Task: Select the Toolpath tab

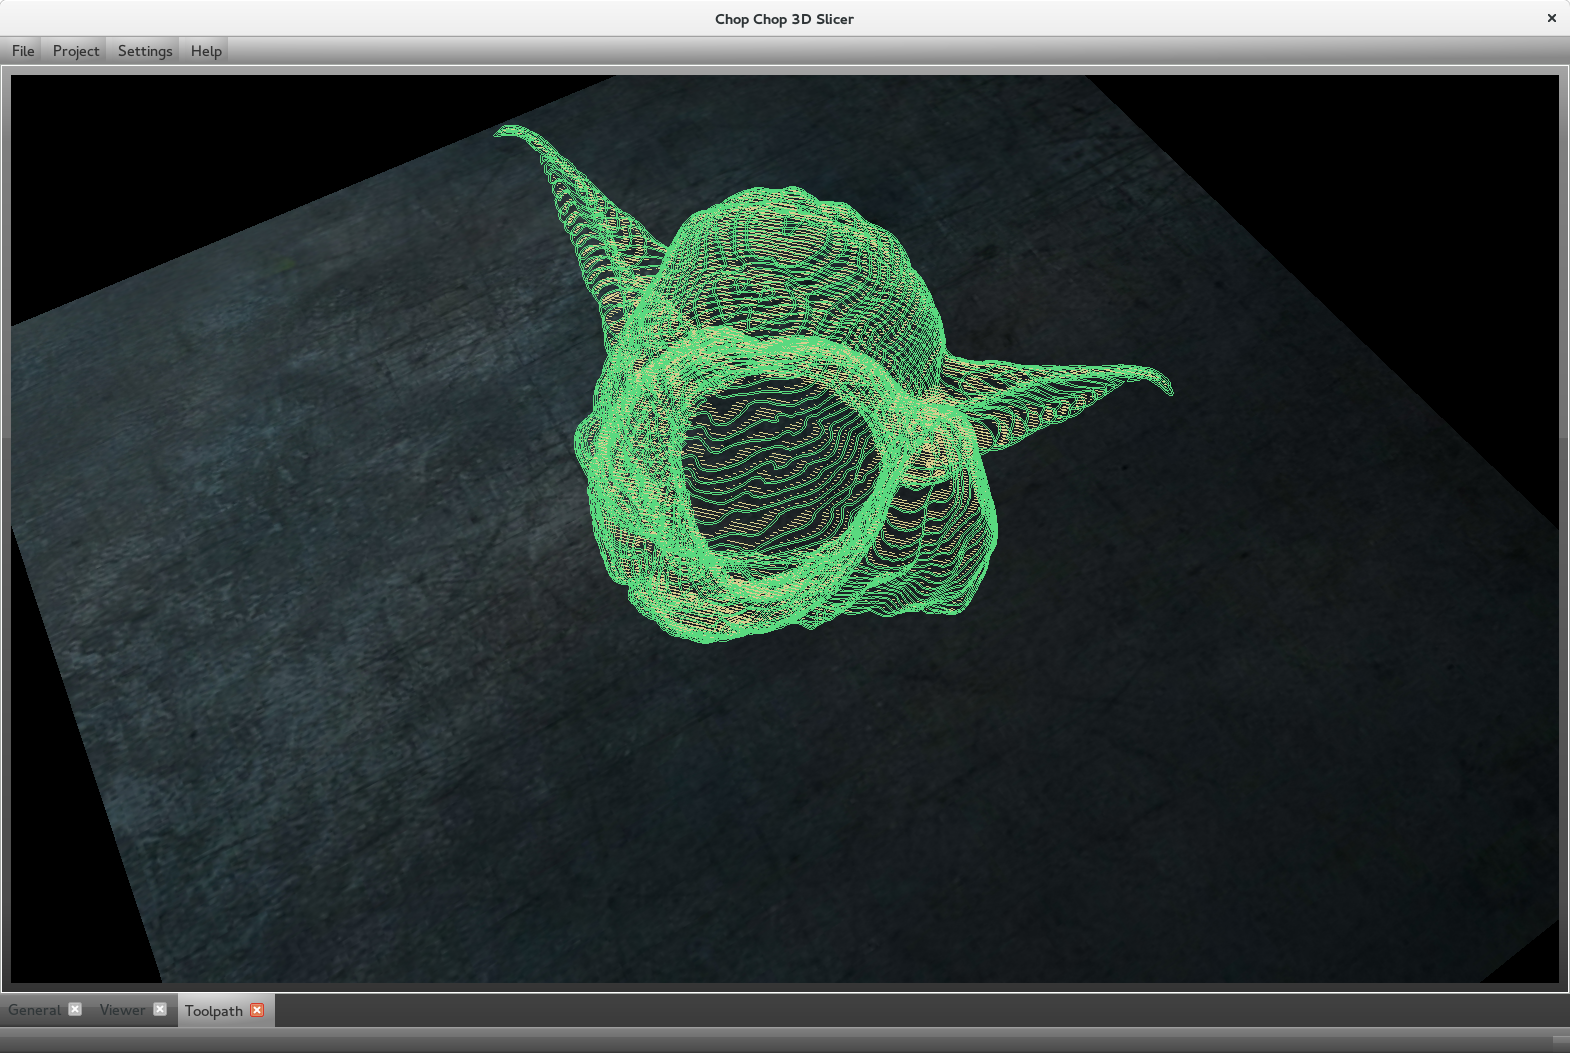Action: click(214, 1011)
